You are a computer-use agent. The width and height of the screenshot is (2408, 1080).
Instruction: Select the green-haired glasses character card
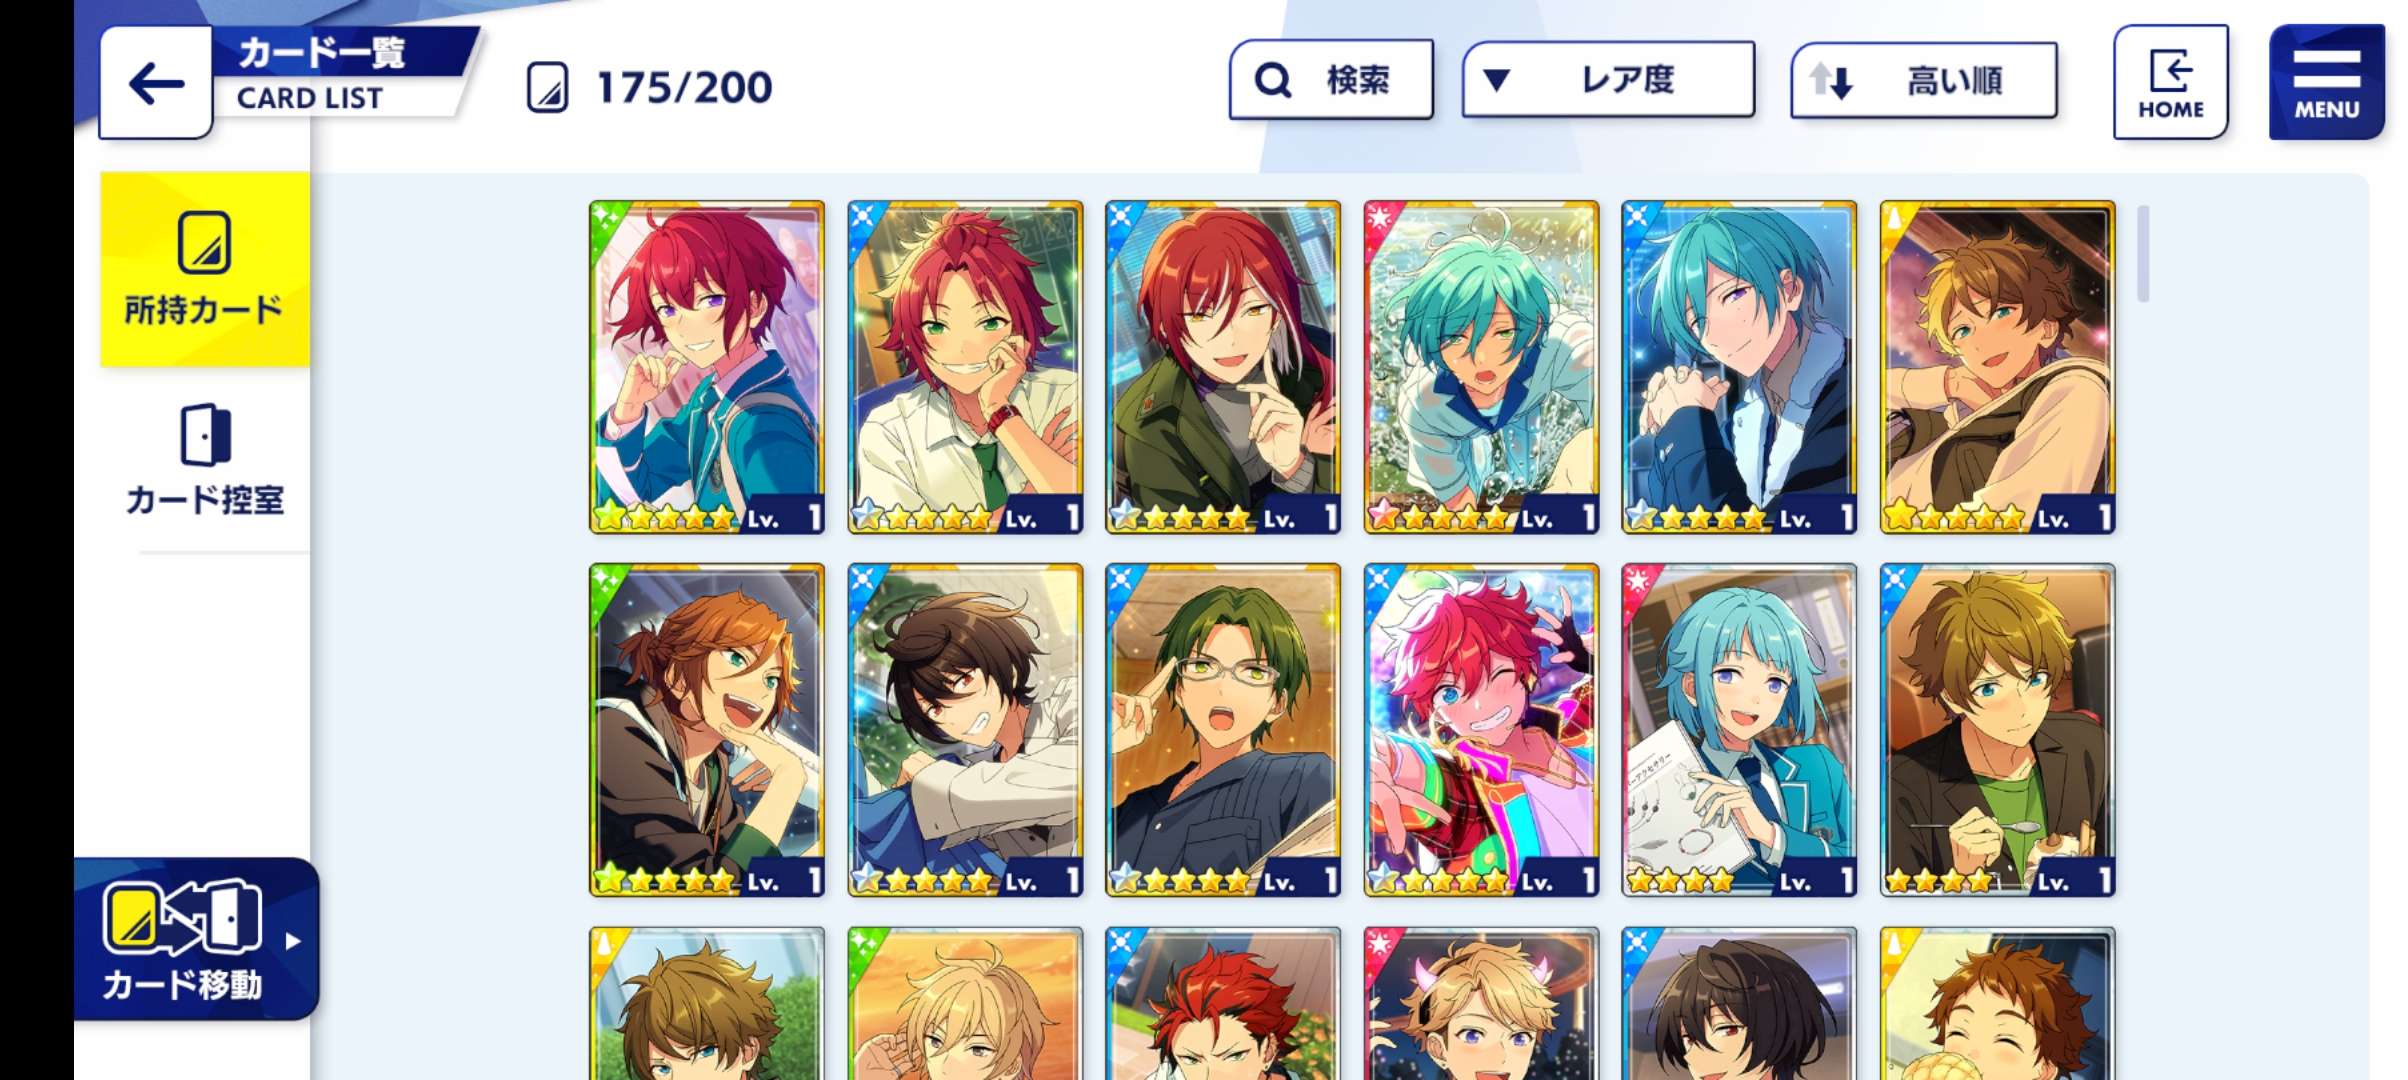1223,730
